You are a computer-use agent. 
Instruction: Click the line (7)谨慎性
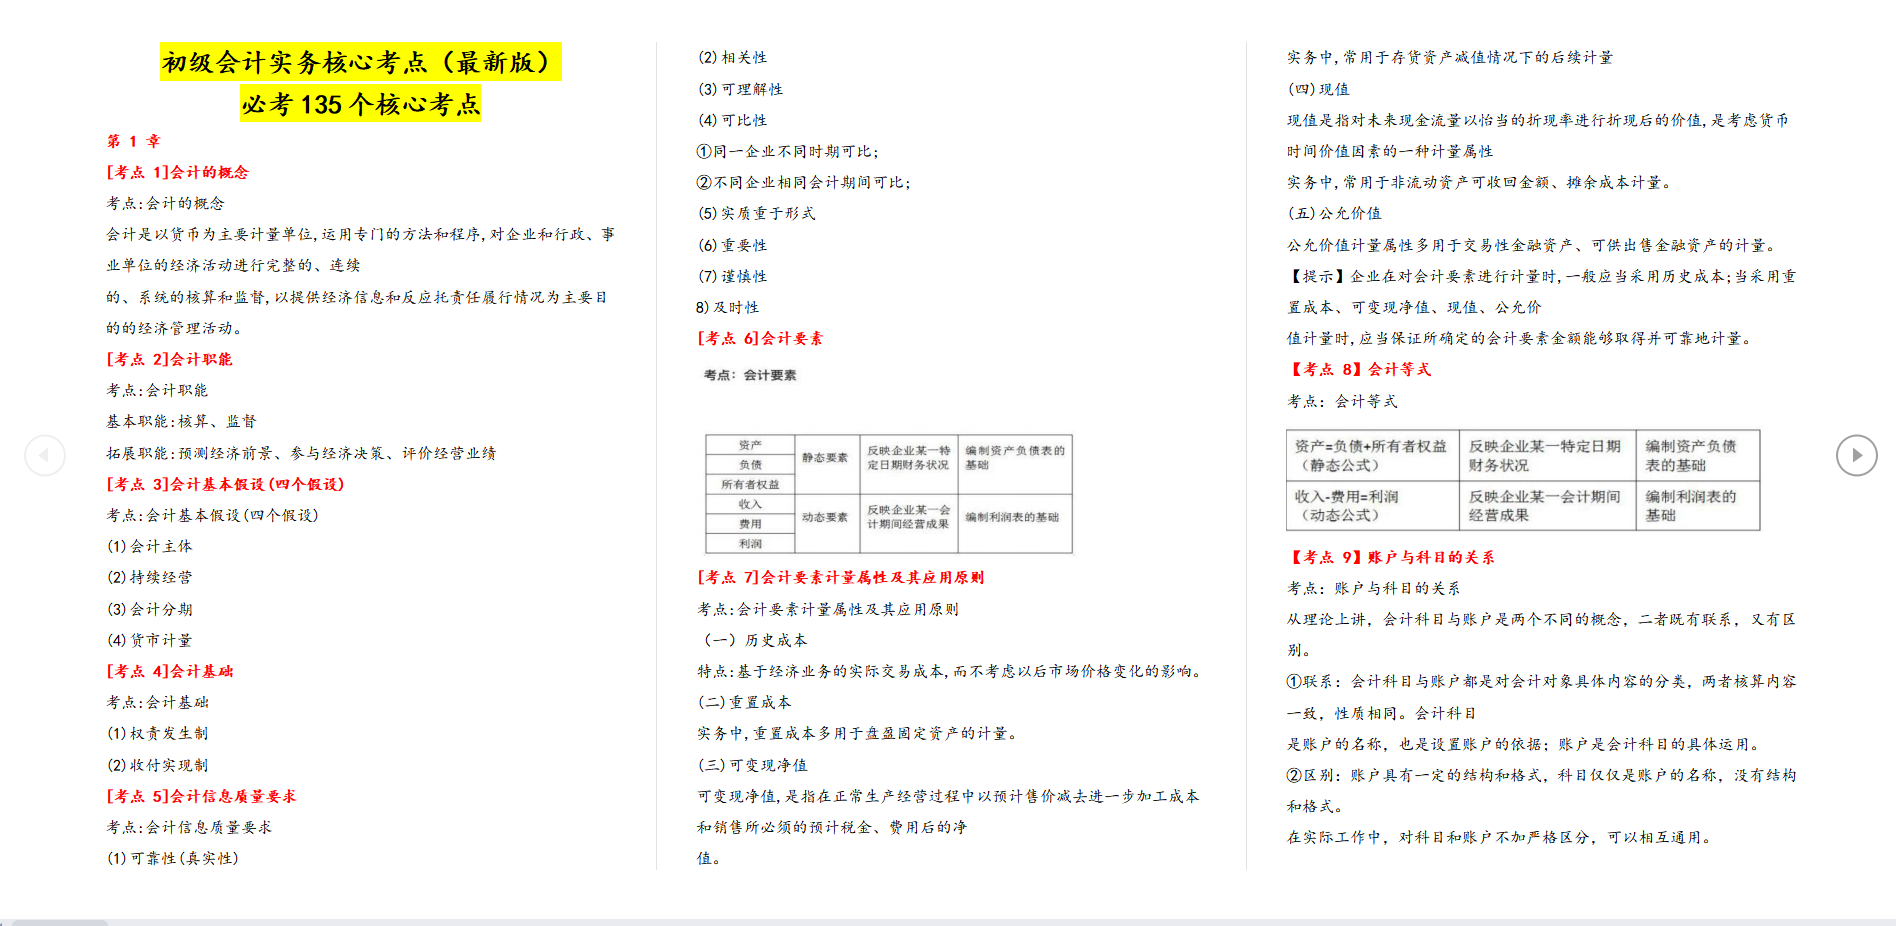(732, 276)
